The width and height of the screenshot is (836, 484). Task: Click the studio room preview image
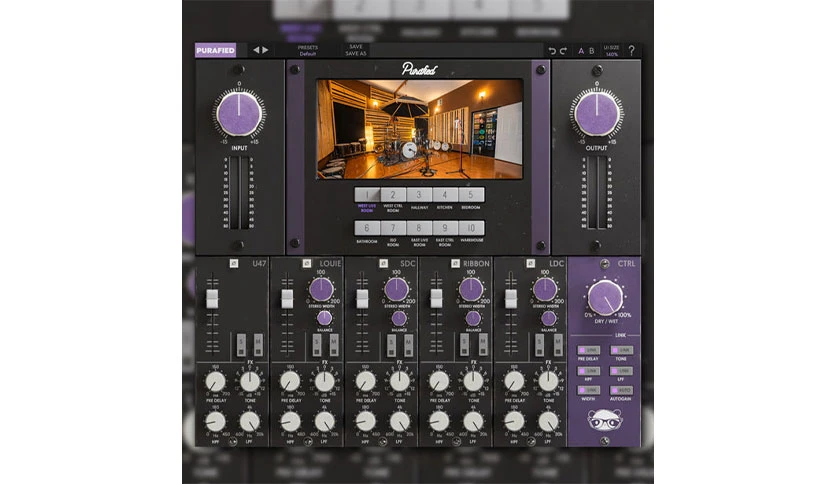[420, 129]
